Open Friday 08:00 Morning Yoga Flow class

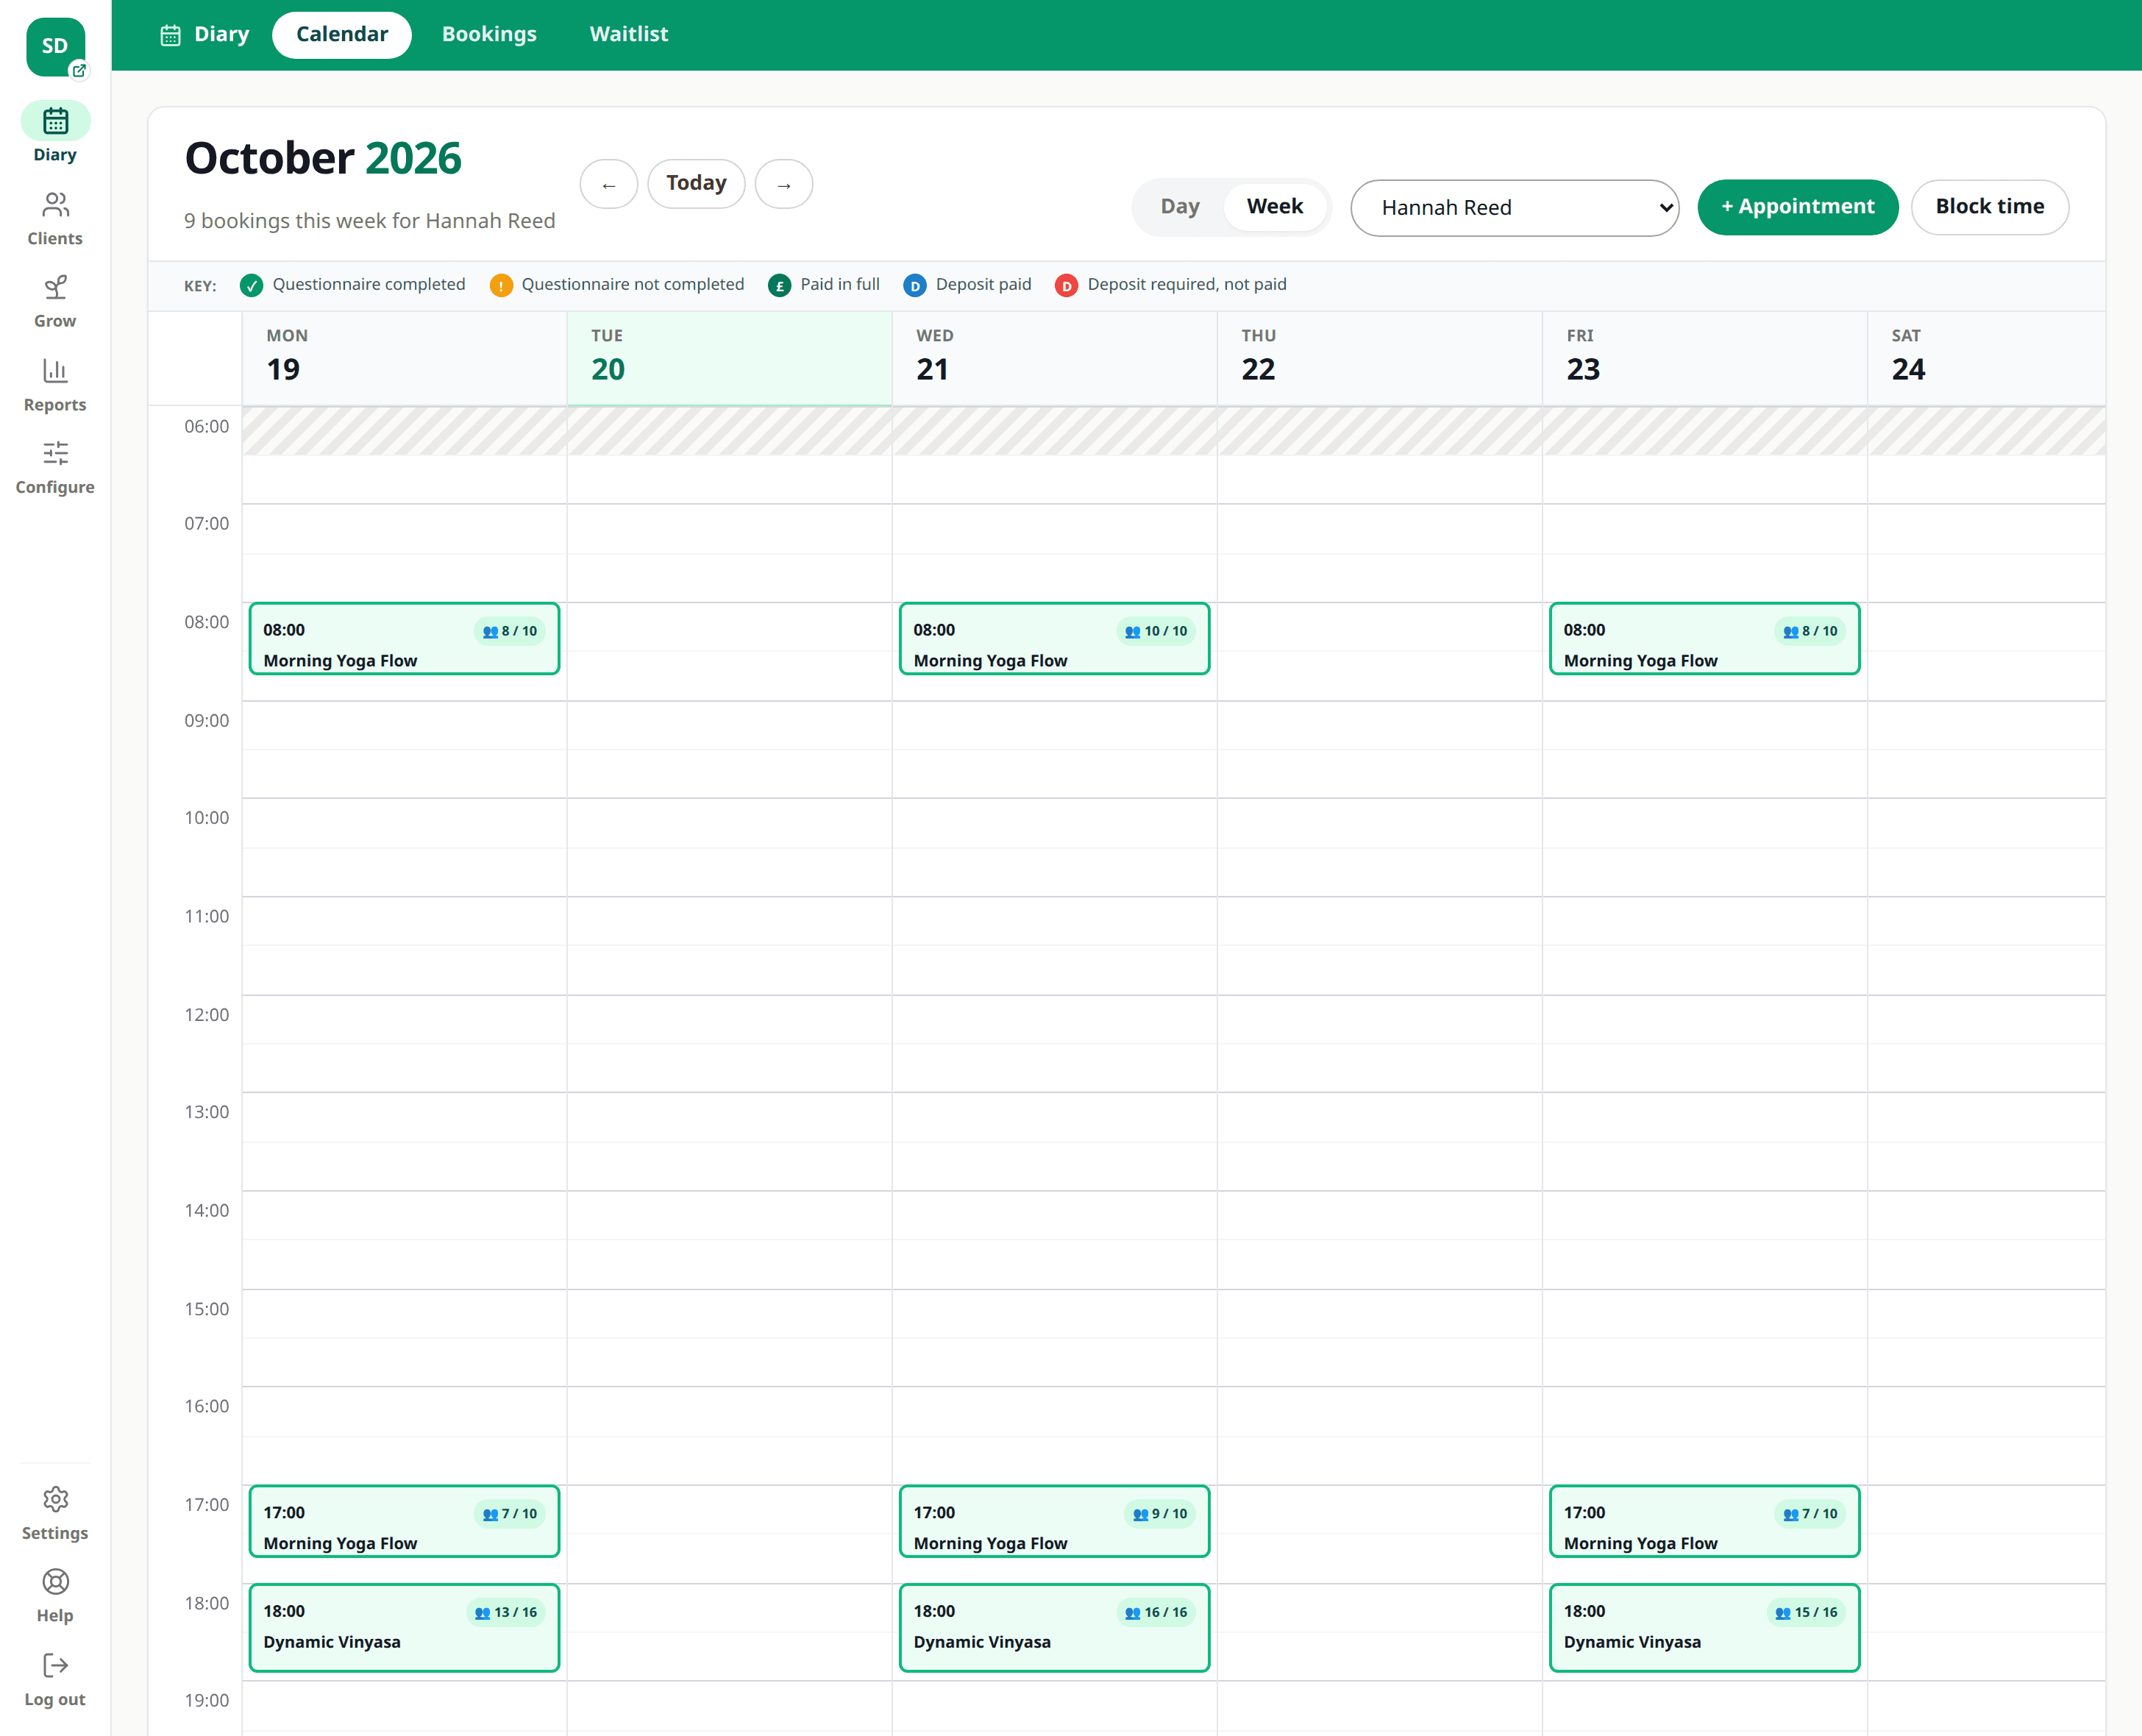(x=1704, y=639)
